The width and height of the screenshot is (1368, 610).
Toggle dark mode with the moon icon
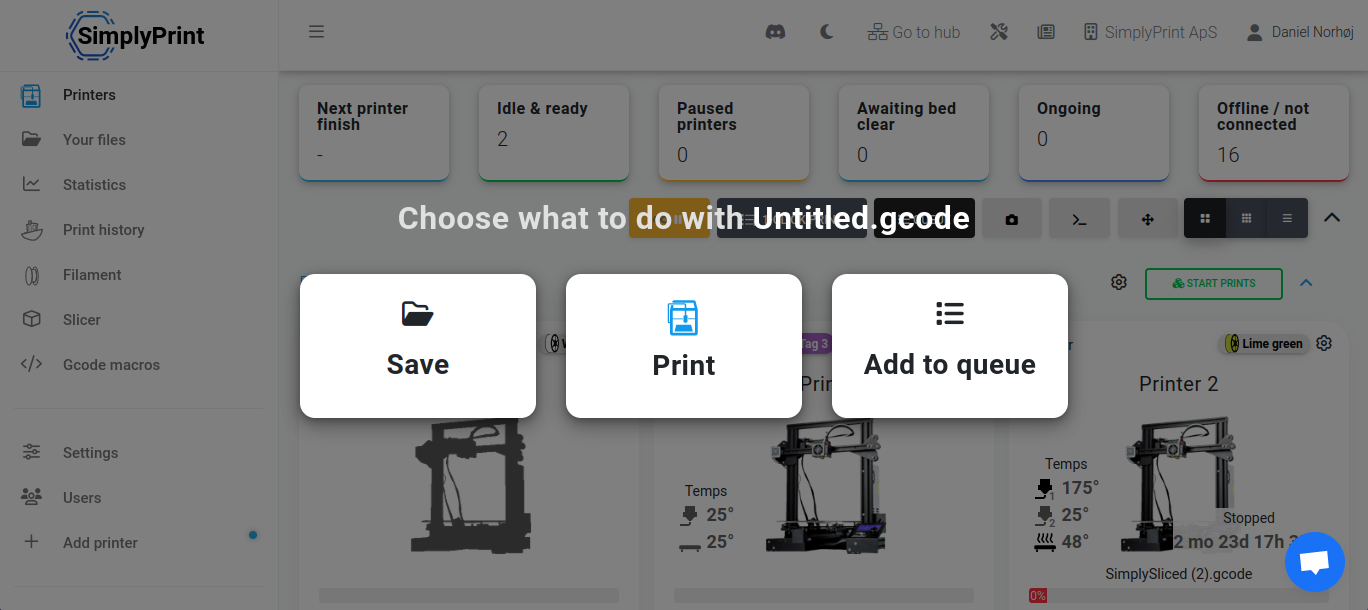(x=827, y=32)
